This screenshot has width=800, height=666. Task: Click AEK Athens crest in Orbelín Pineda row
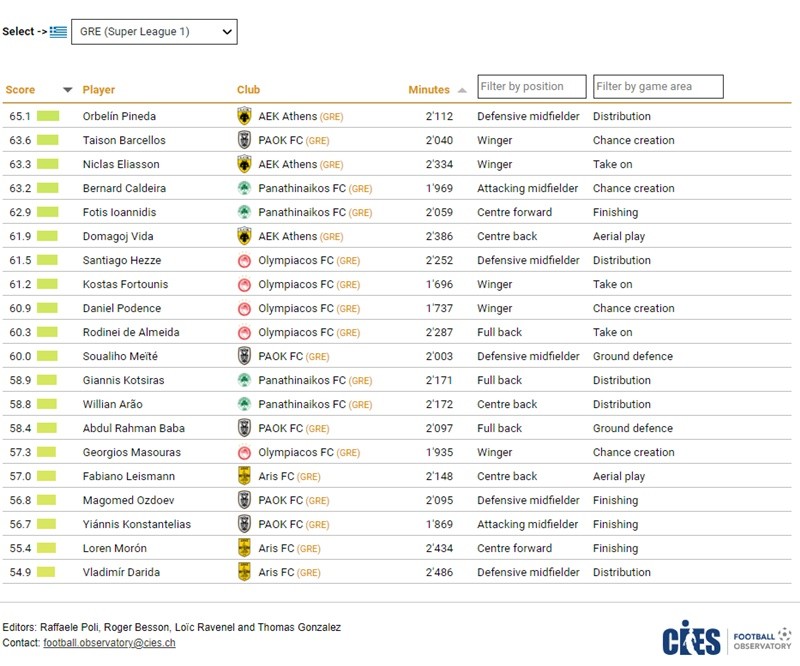tap(244, 116)
